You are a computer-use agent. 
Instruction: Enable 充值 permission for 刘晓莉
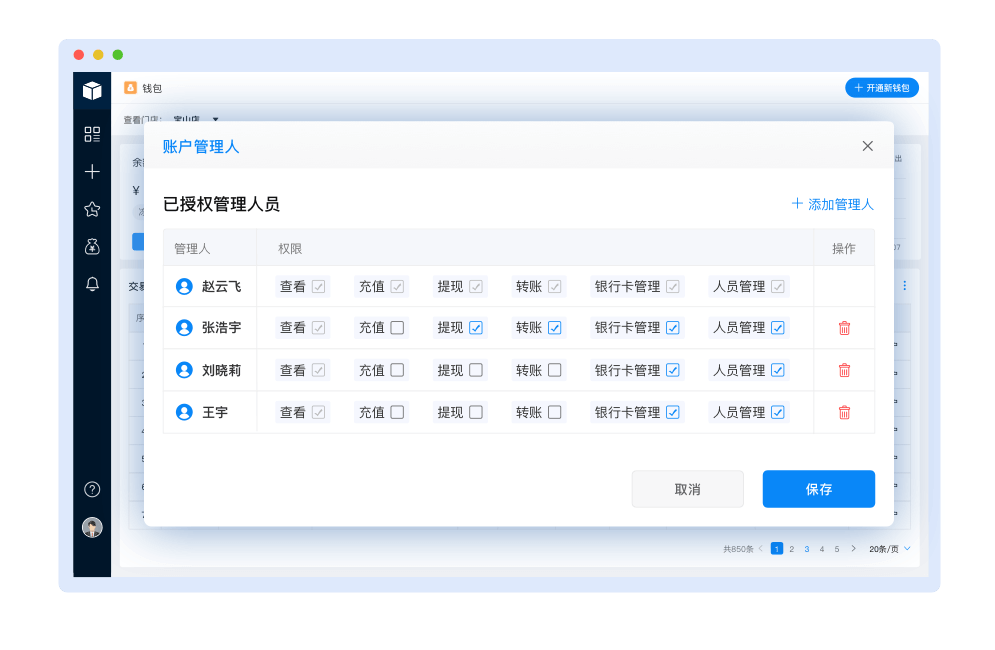pos(397,370)
